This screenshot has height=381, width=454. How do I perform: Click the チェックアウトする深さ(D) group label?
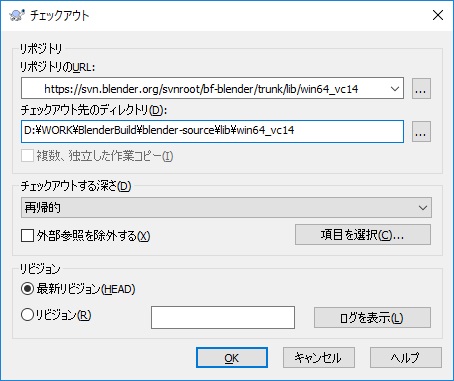pos(76,186)
